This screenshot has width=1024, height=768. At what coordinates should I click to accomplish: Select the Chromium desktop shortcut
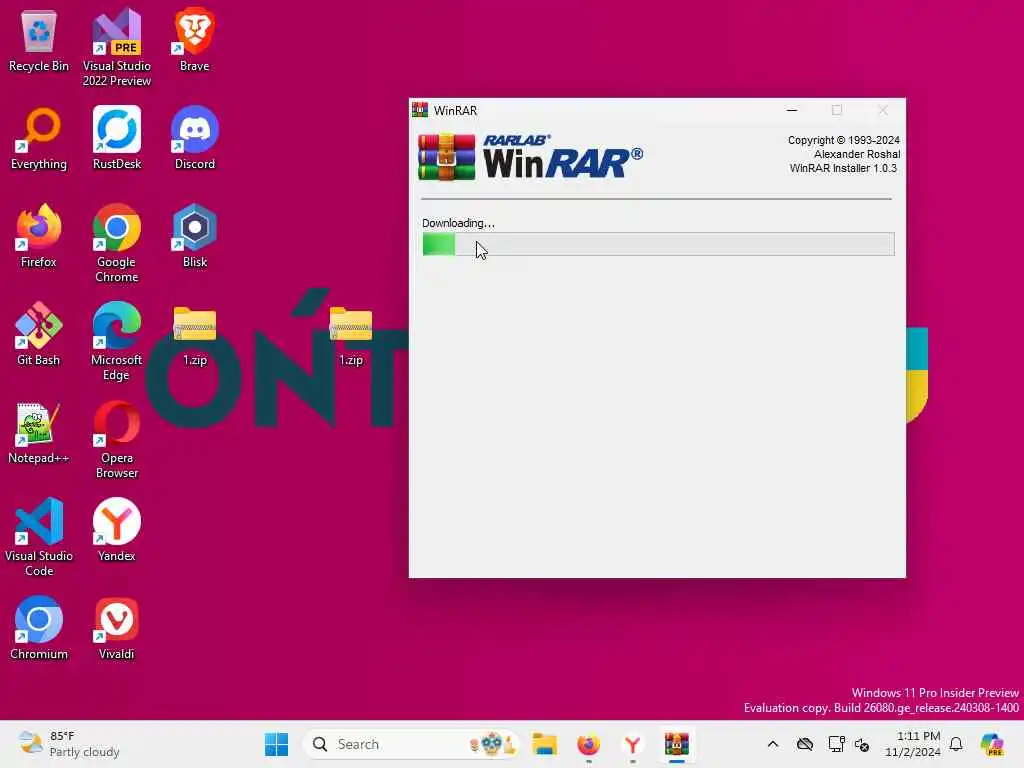coord(39,628)
